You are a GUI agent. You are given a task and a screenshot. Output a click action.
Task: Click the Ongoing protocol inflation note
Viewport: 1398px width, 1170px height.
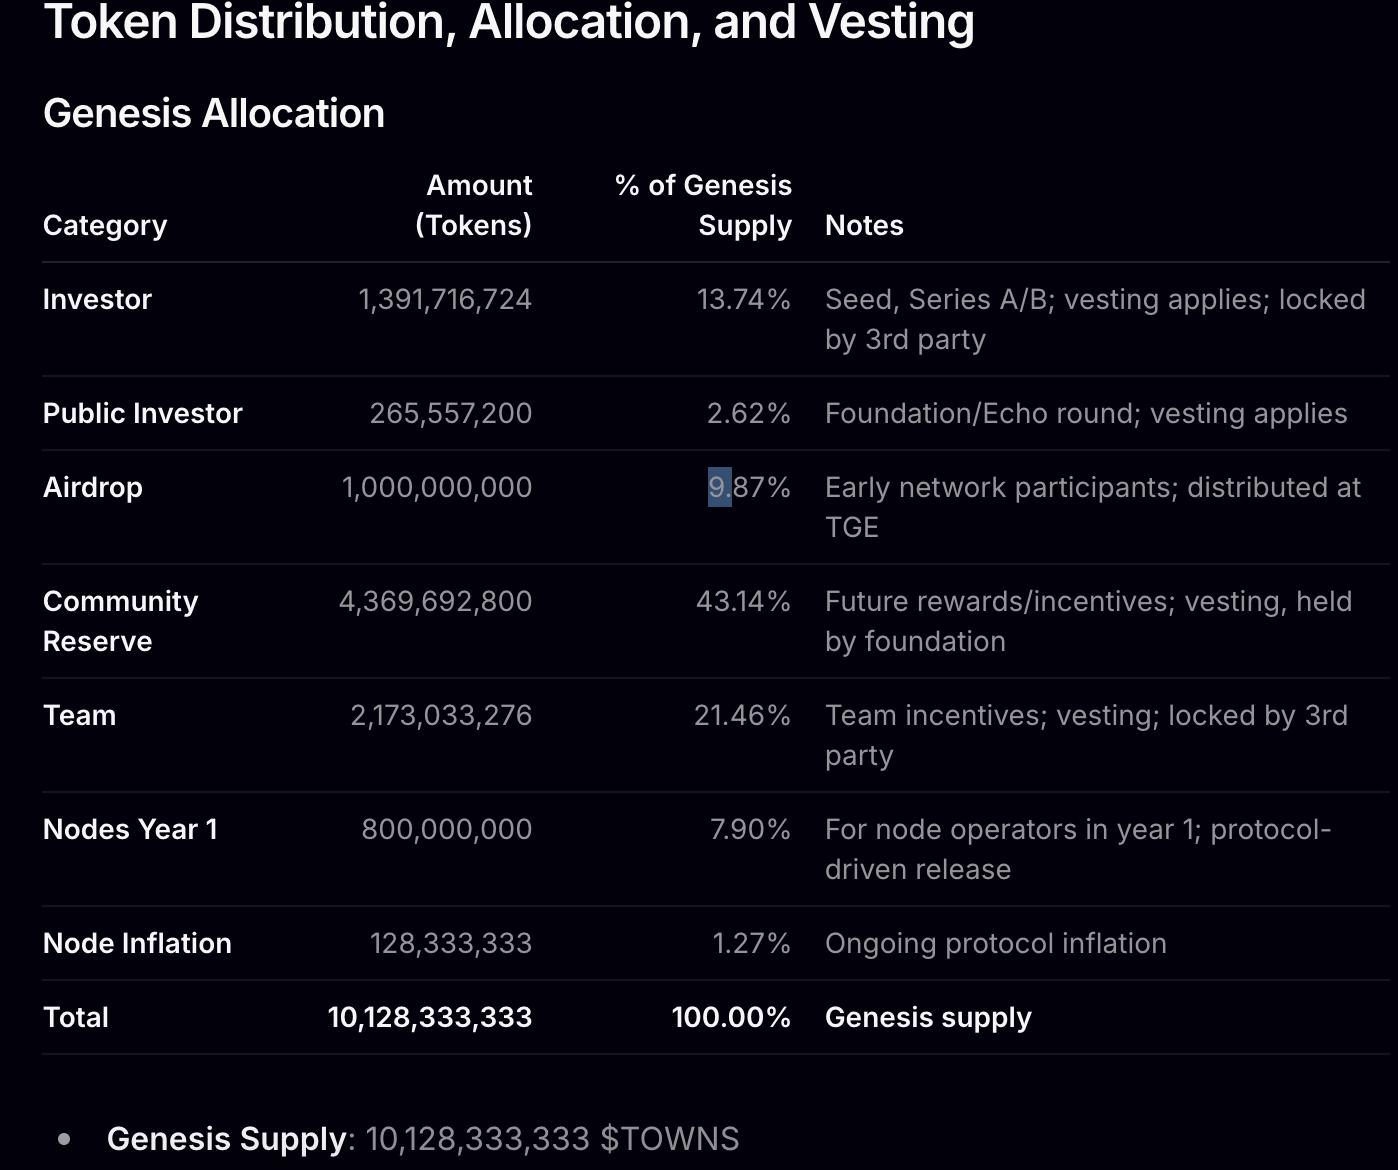pyautogui.click(x=995, y=943)
